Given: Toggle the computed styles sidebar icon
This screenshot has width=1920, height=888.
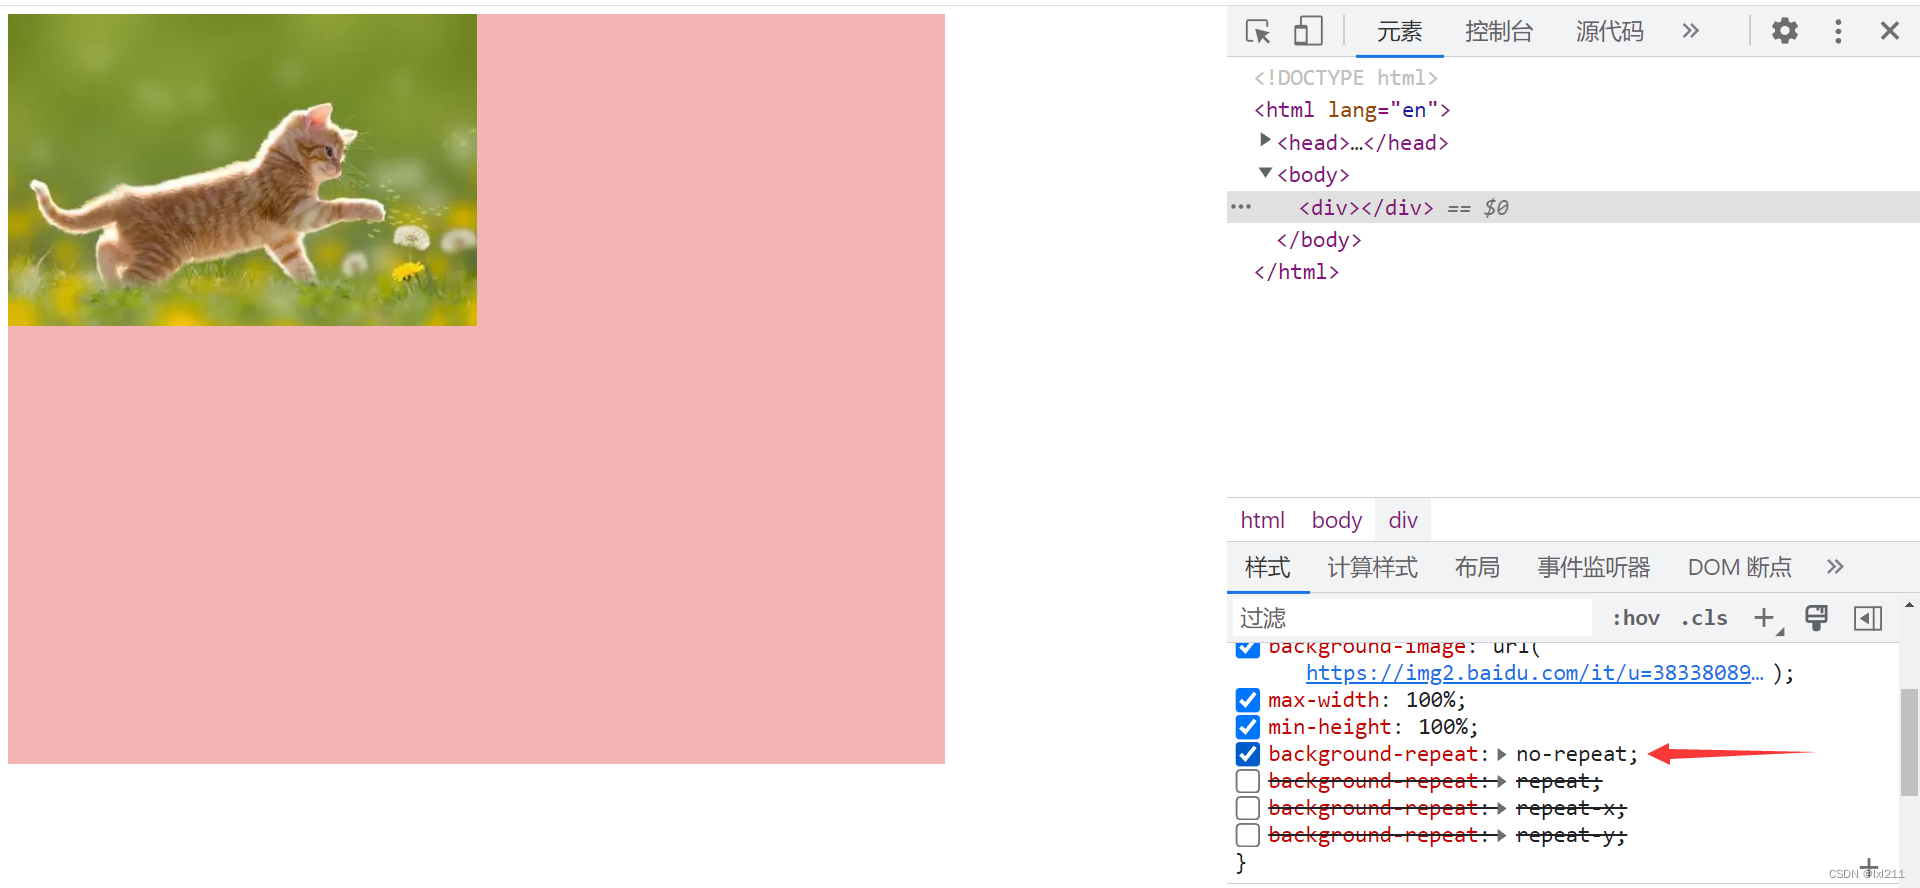Looking at the screenshot, I should [x=1868, y=618].
